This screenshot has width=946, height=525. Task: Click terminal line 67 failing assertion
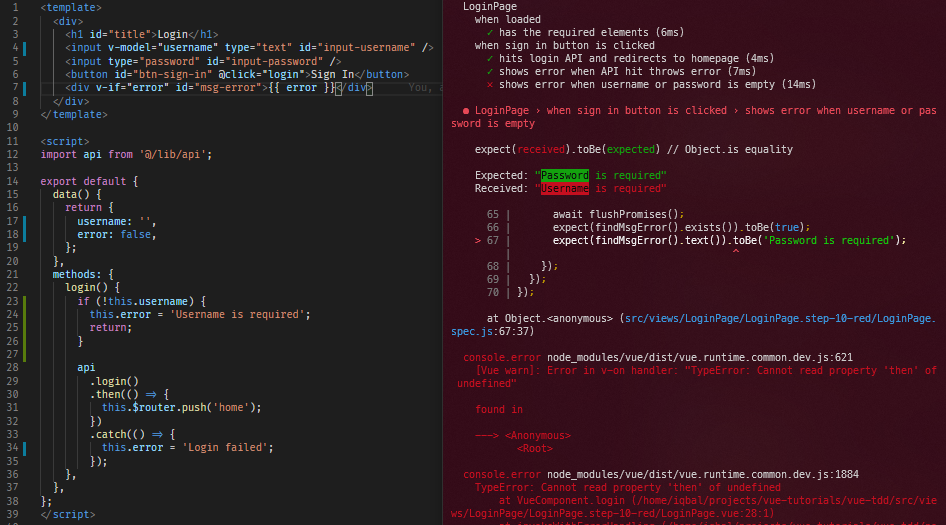tap(729, 241)
